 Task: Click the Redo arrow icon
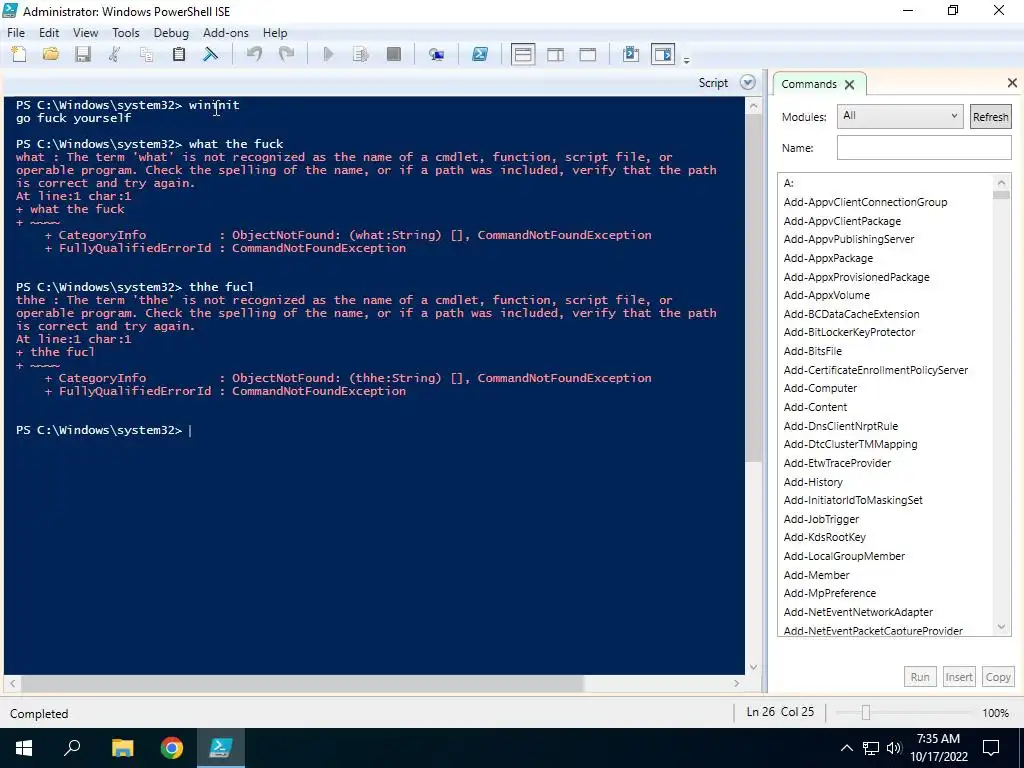(286, 54)
